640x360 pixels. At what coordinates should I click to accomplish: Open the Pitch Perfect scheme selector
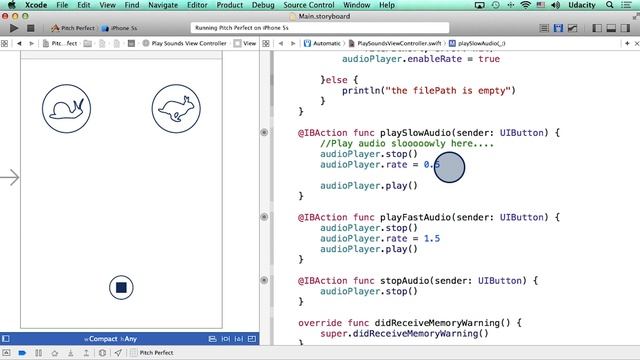tap(73, 28)
